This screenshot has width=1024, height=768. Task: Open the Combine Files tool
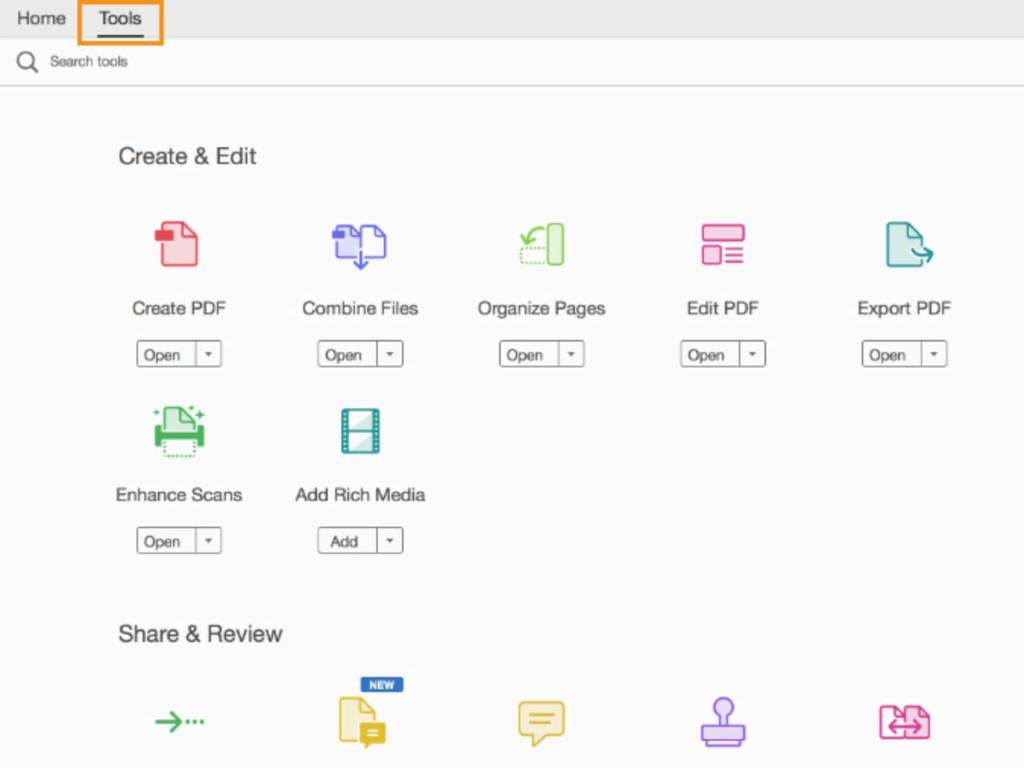[x=347, y=354]
